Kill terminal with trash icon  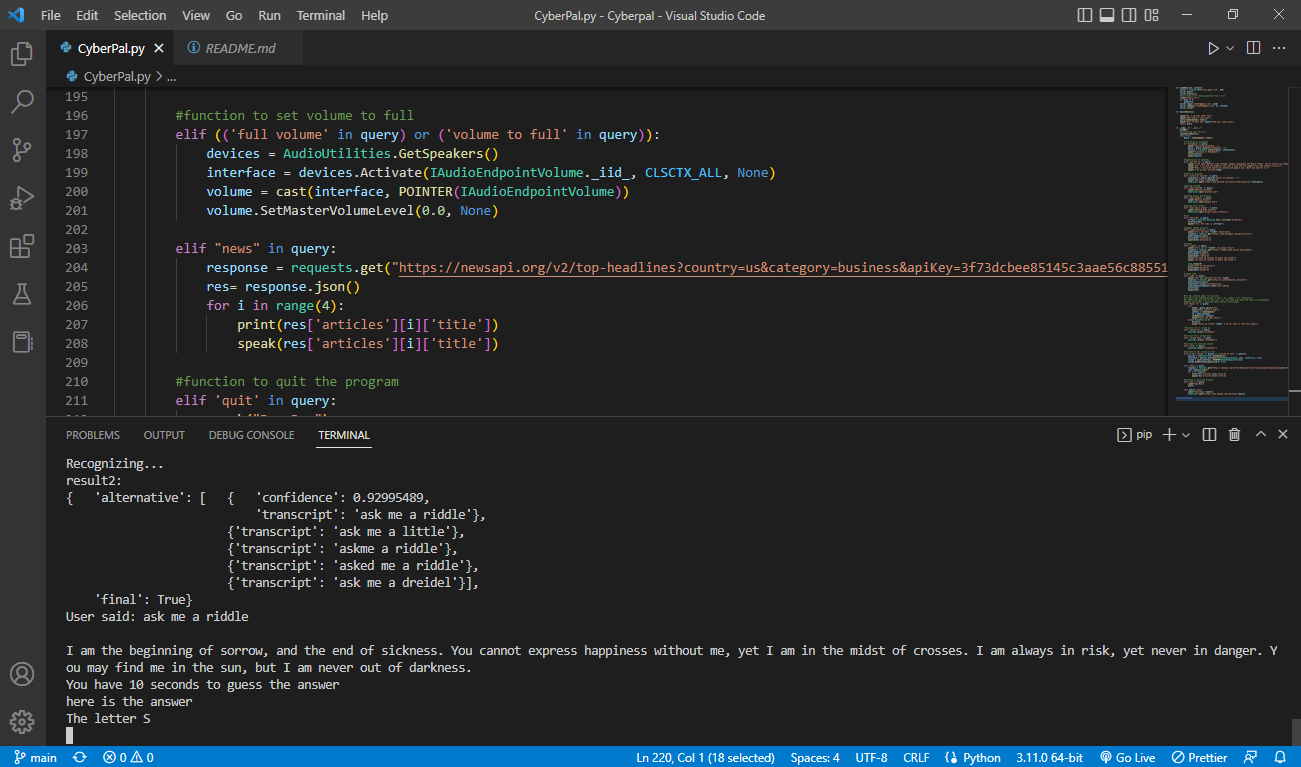(x=1234, y=435)
